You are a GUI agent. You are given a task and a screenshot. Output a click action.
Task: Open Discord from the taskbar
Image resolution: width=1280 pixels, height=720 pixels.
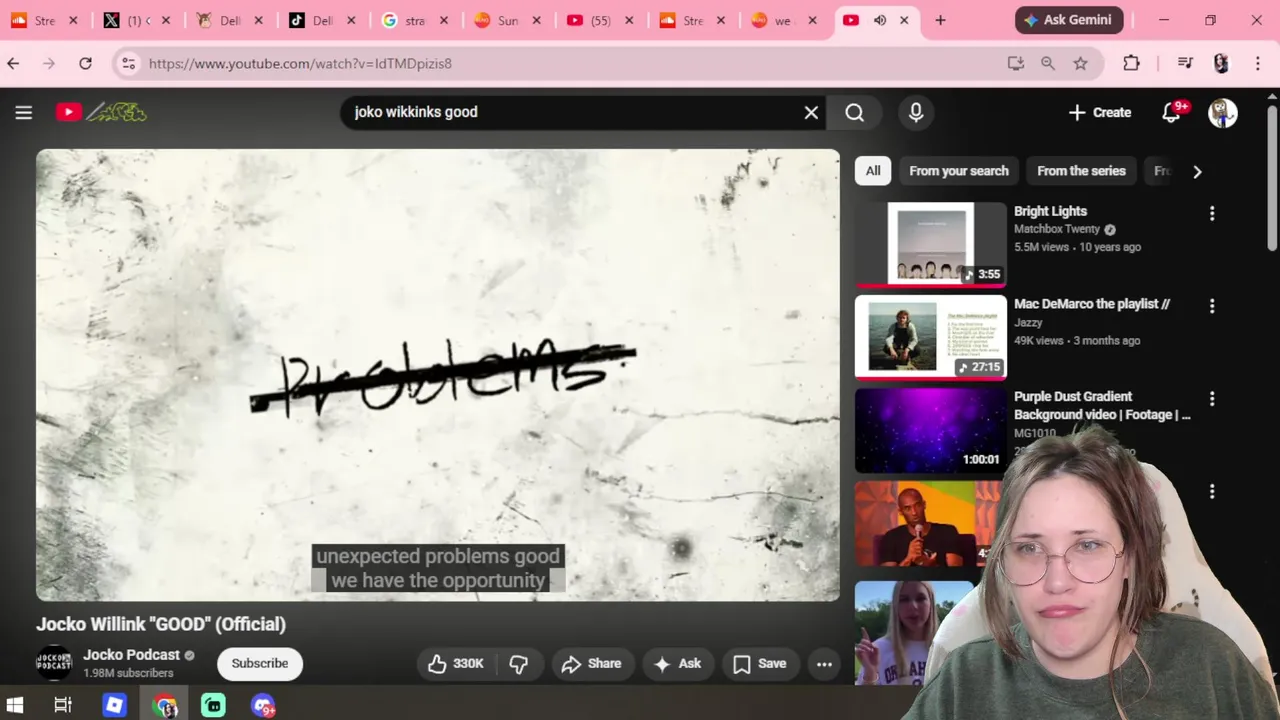coord(263,706)
